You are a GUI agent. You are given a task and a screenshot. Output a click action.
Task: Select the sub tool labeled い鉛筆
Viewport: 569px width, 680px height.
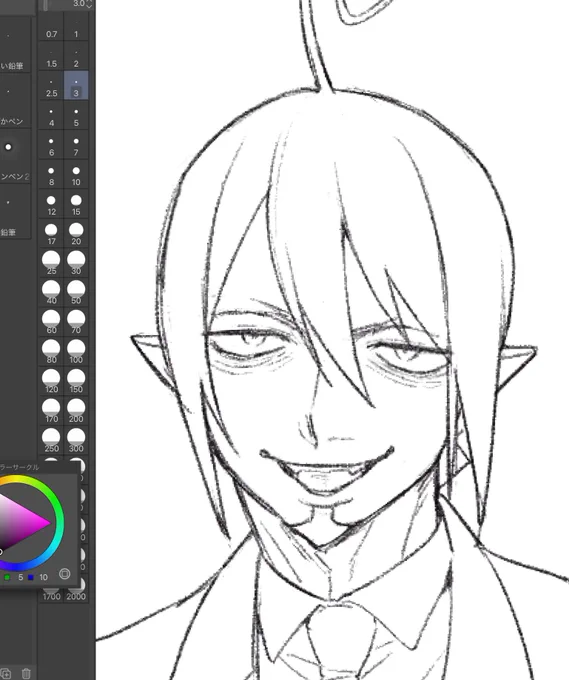[x=15, y=45]
